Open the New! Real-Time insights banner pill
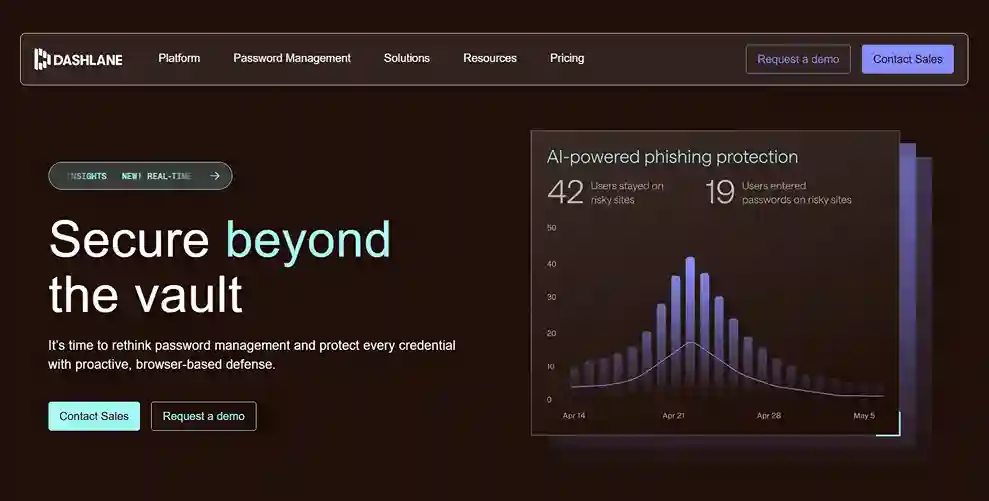989x501 pixels. (140, 176)
